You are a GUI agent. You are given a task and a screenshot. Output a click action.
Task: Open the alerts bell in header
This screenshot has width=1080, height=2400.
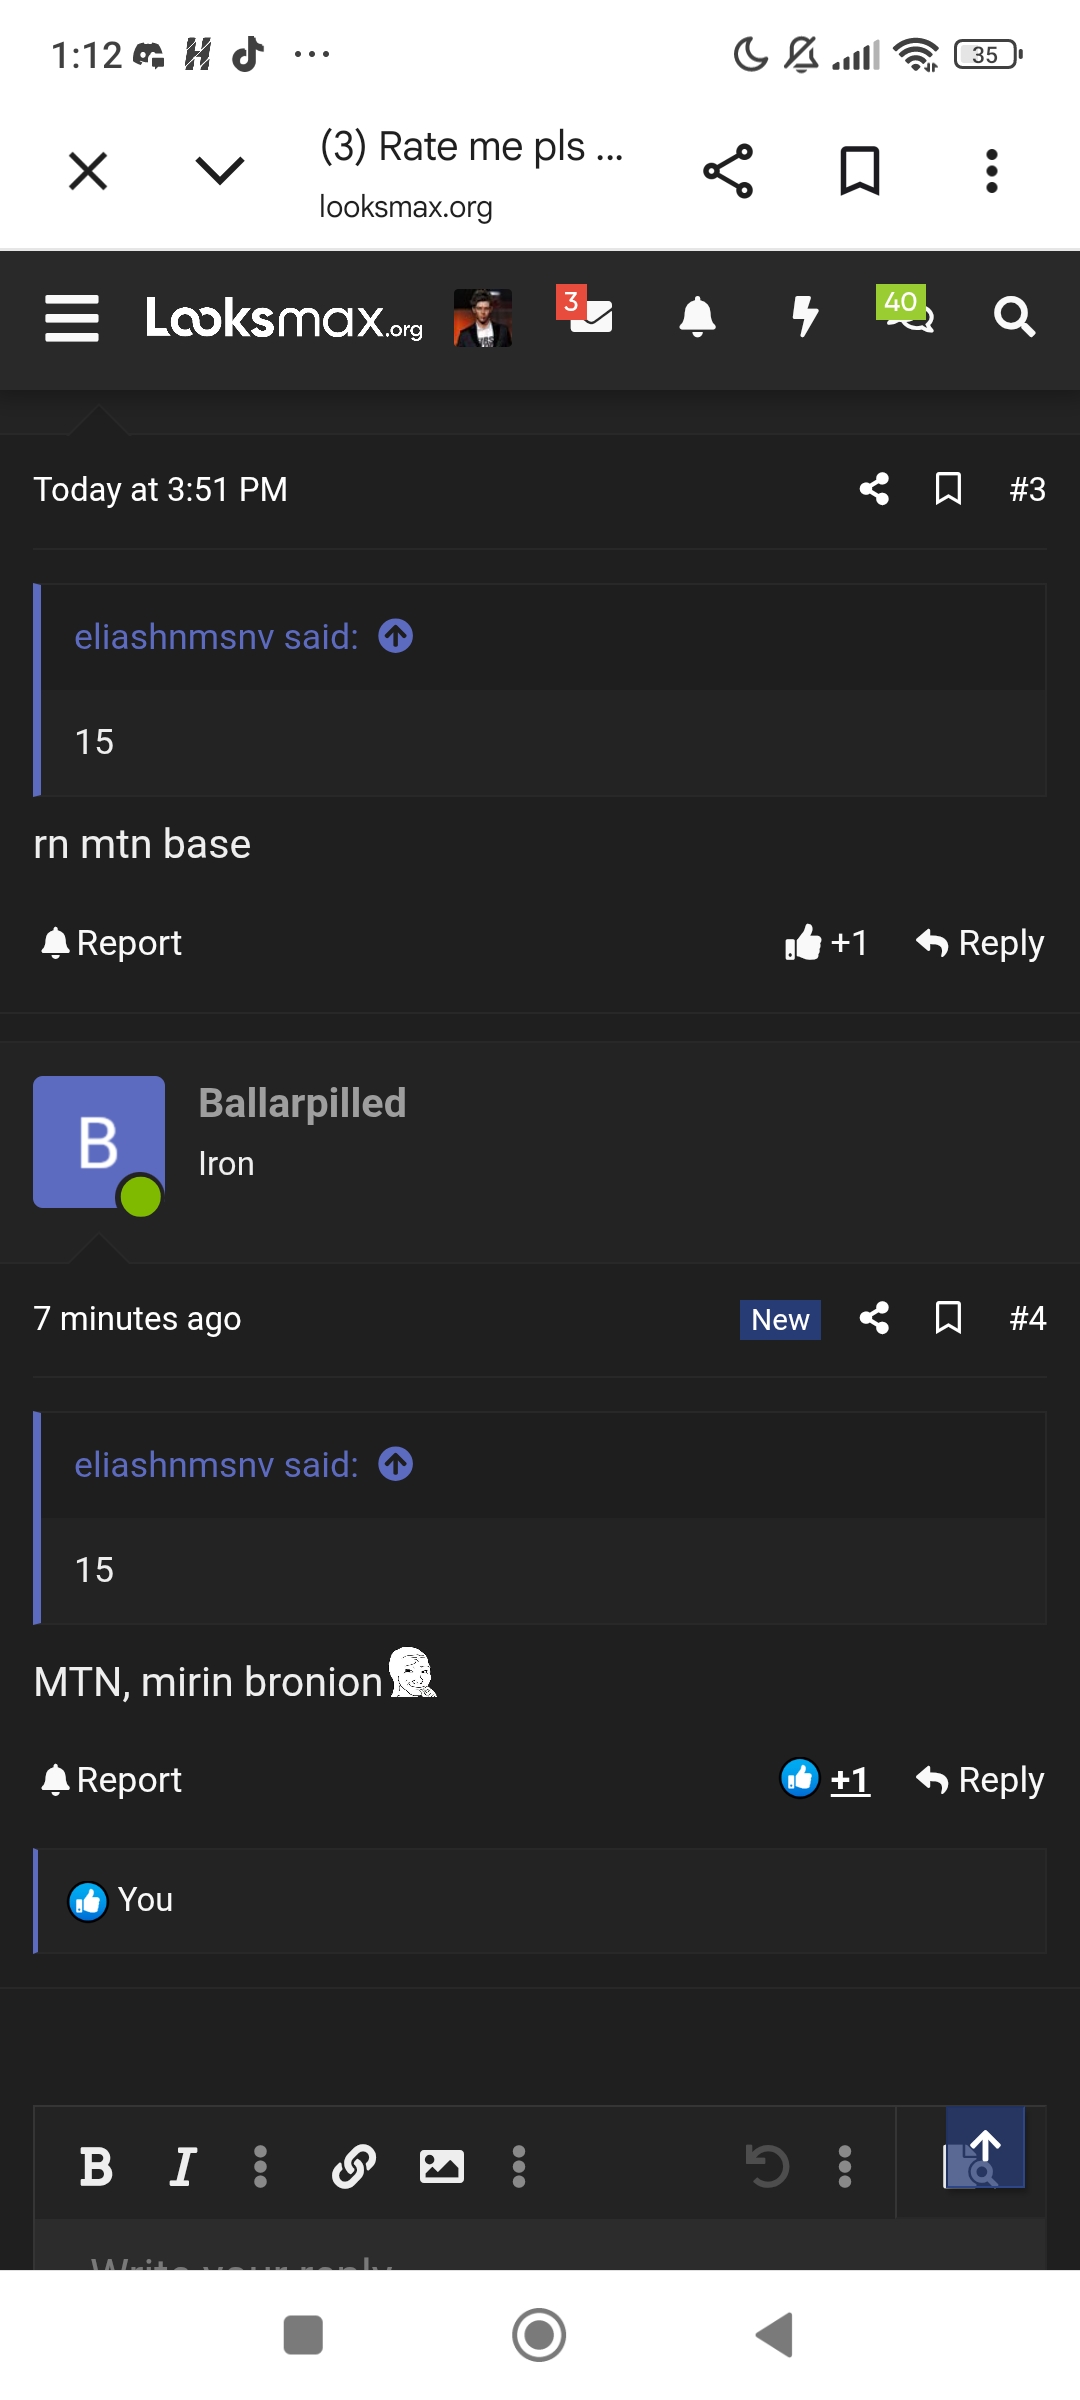(x=697, y=317)
